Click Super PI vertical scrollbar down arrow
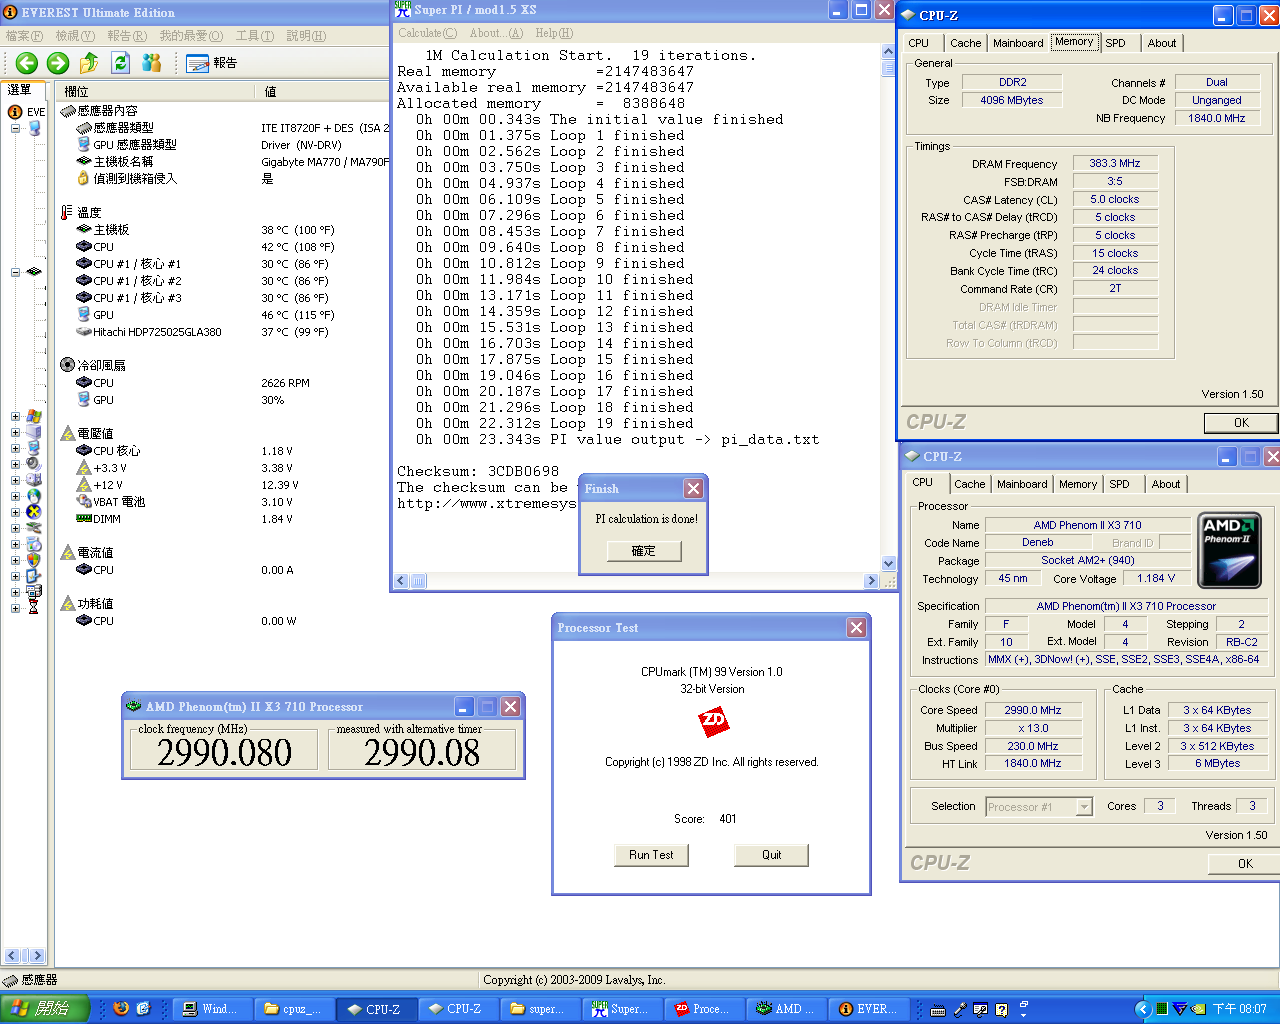 click(888, 564)
